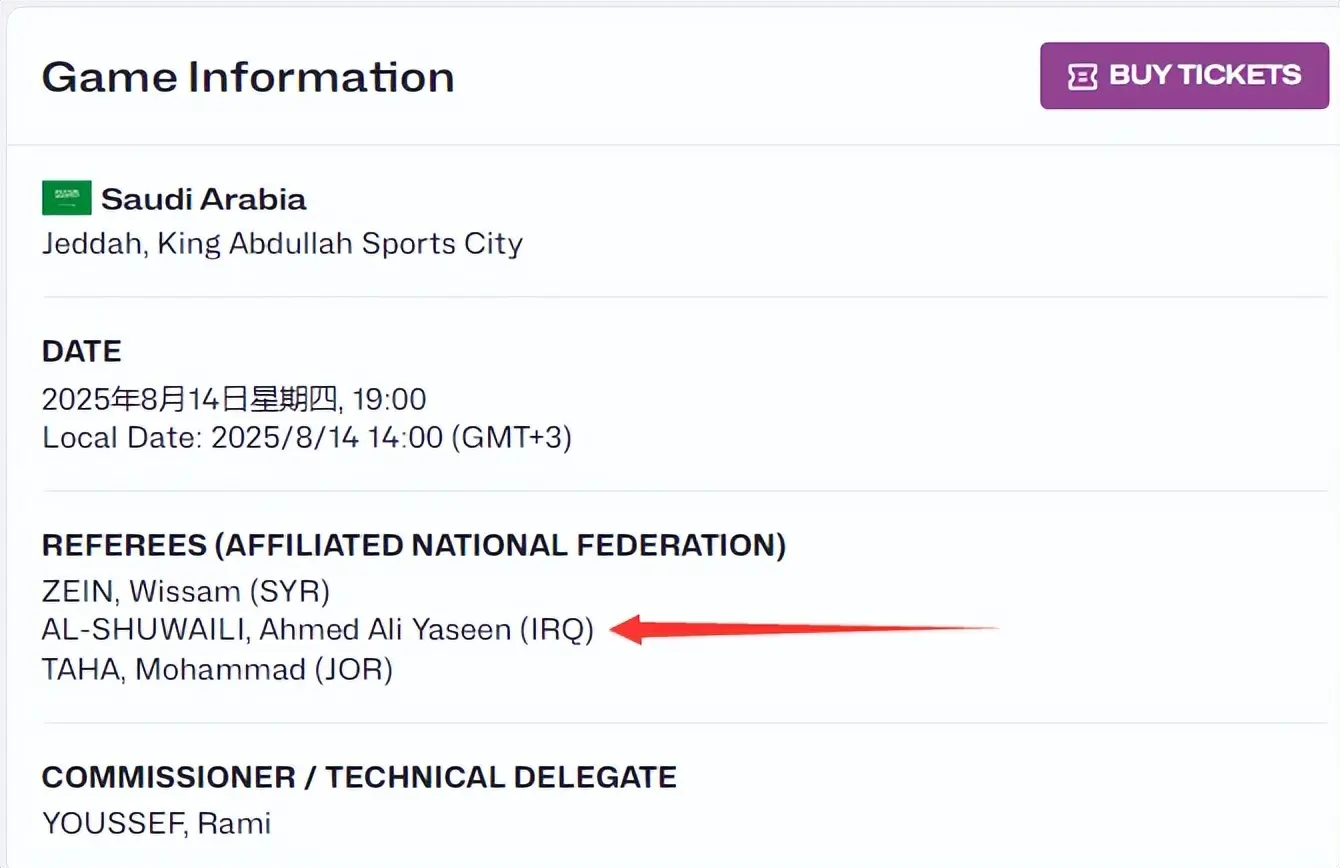Viewport: 1340px width, 868px height.
Task: Click the Referees section heading
Action: coord(413,545)
